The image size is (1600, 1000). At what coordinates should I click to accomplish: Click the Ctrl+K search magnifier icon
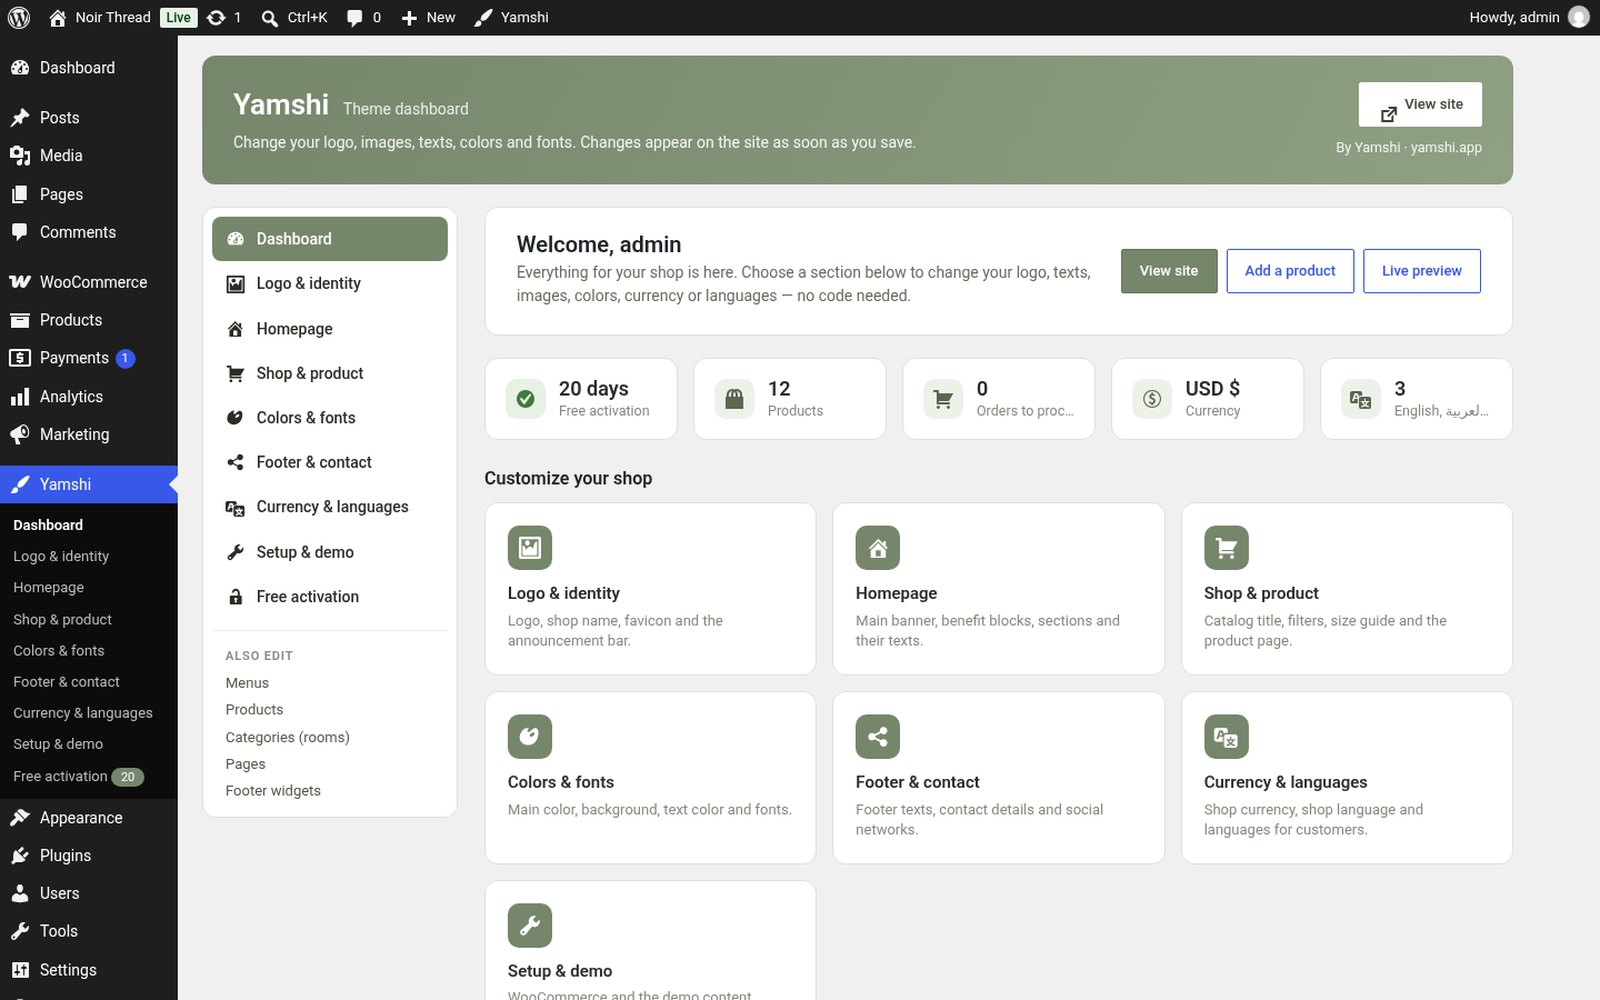[269, 18]
